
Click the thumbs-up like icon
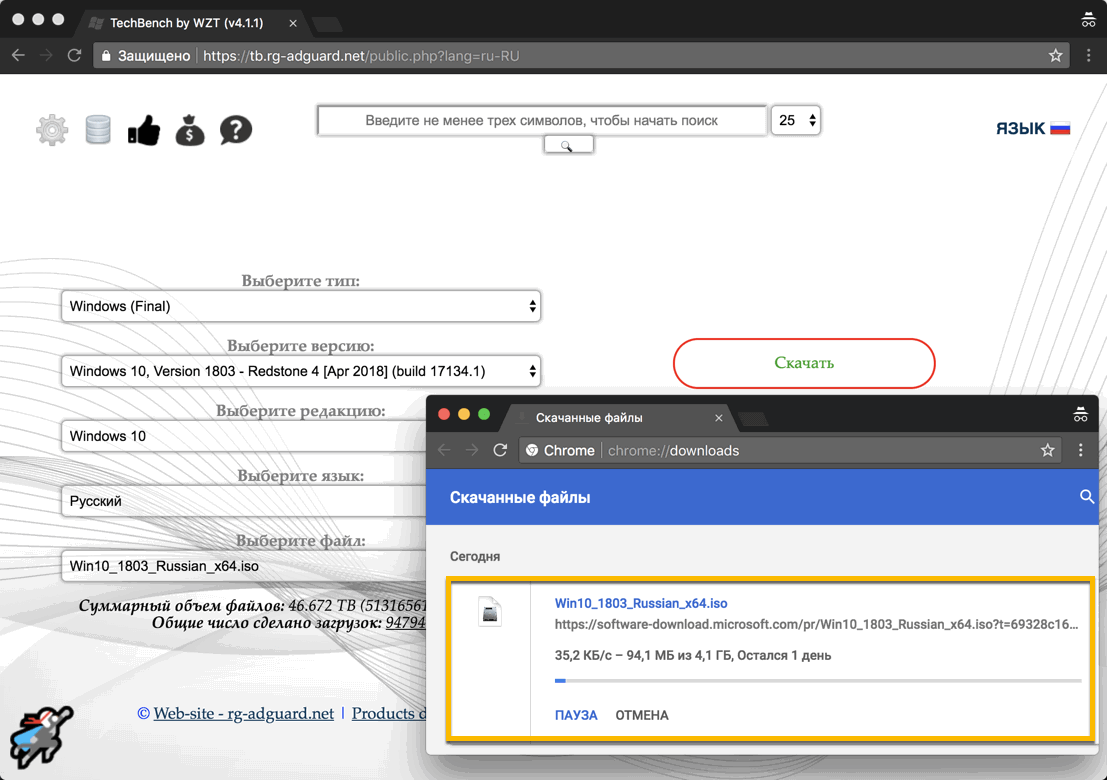143,129
